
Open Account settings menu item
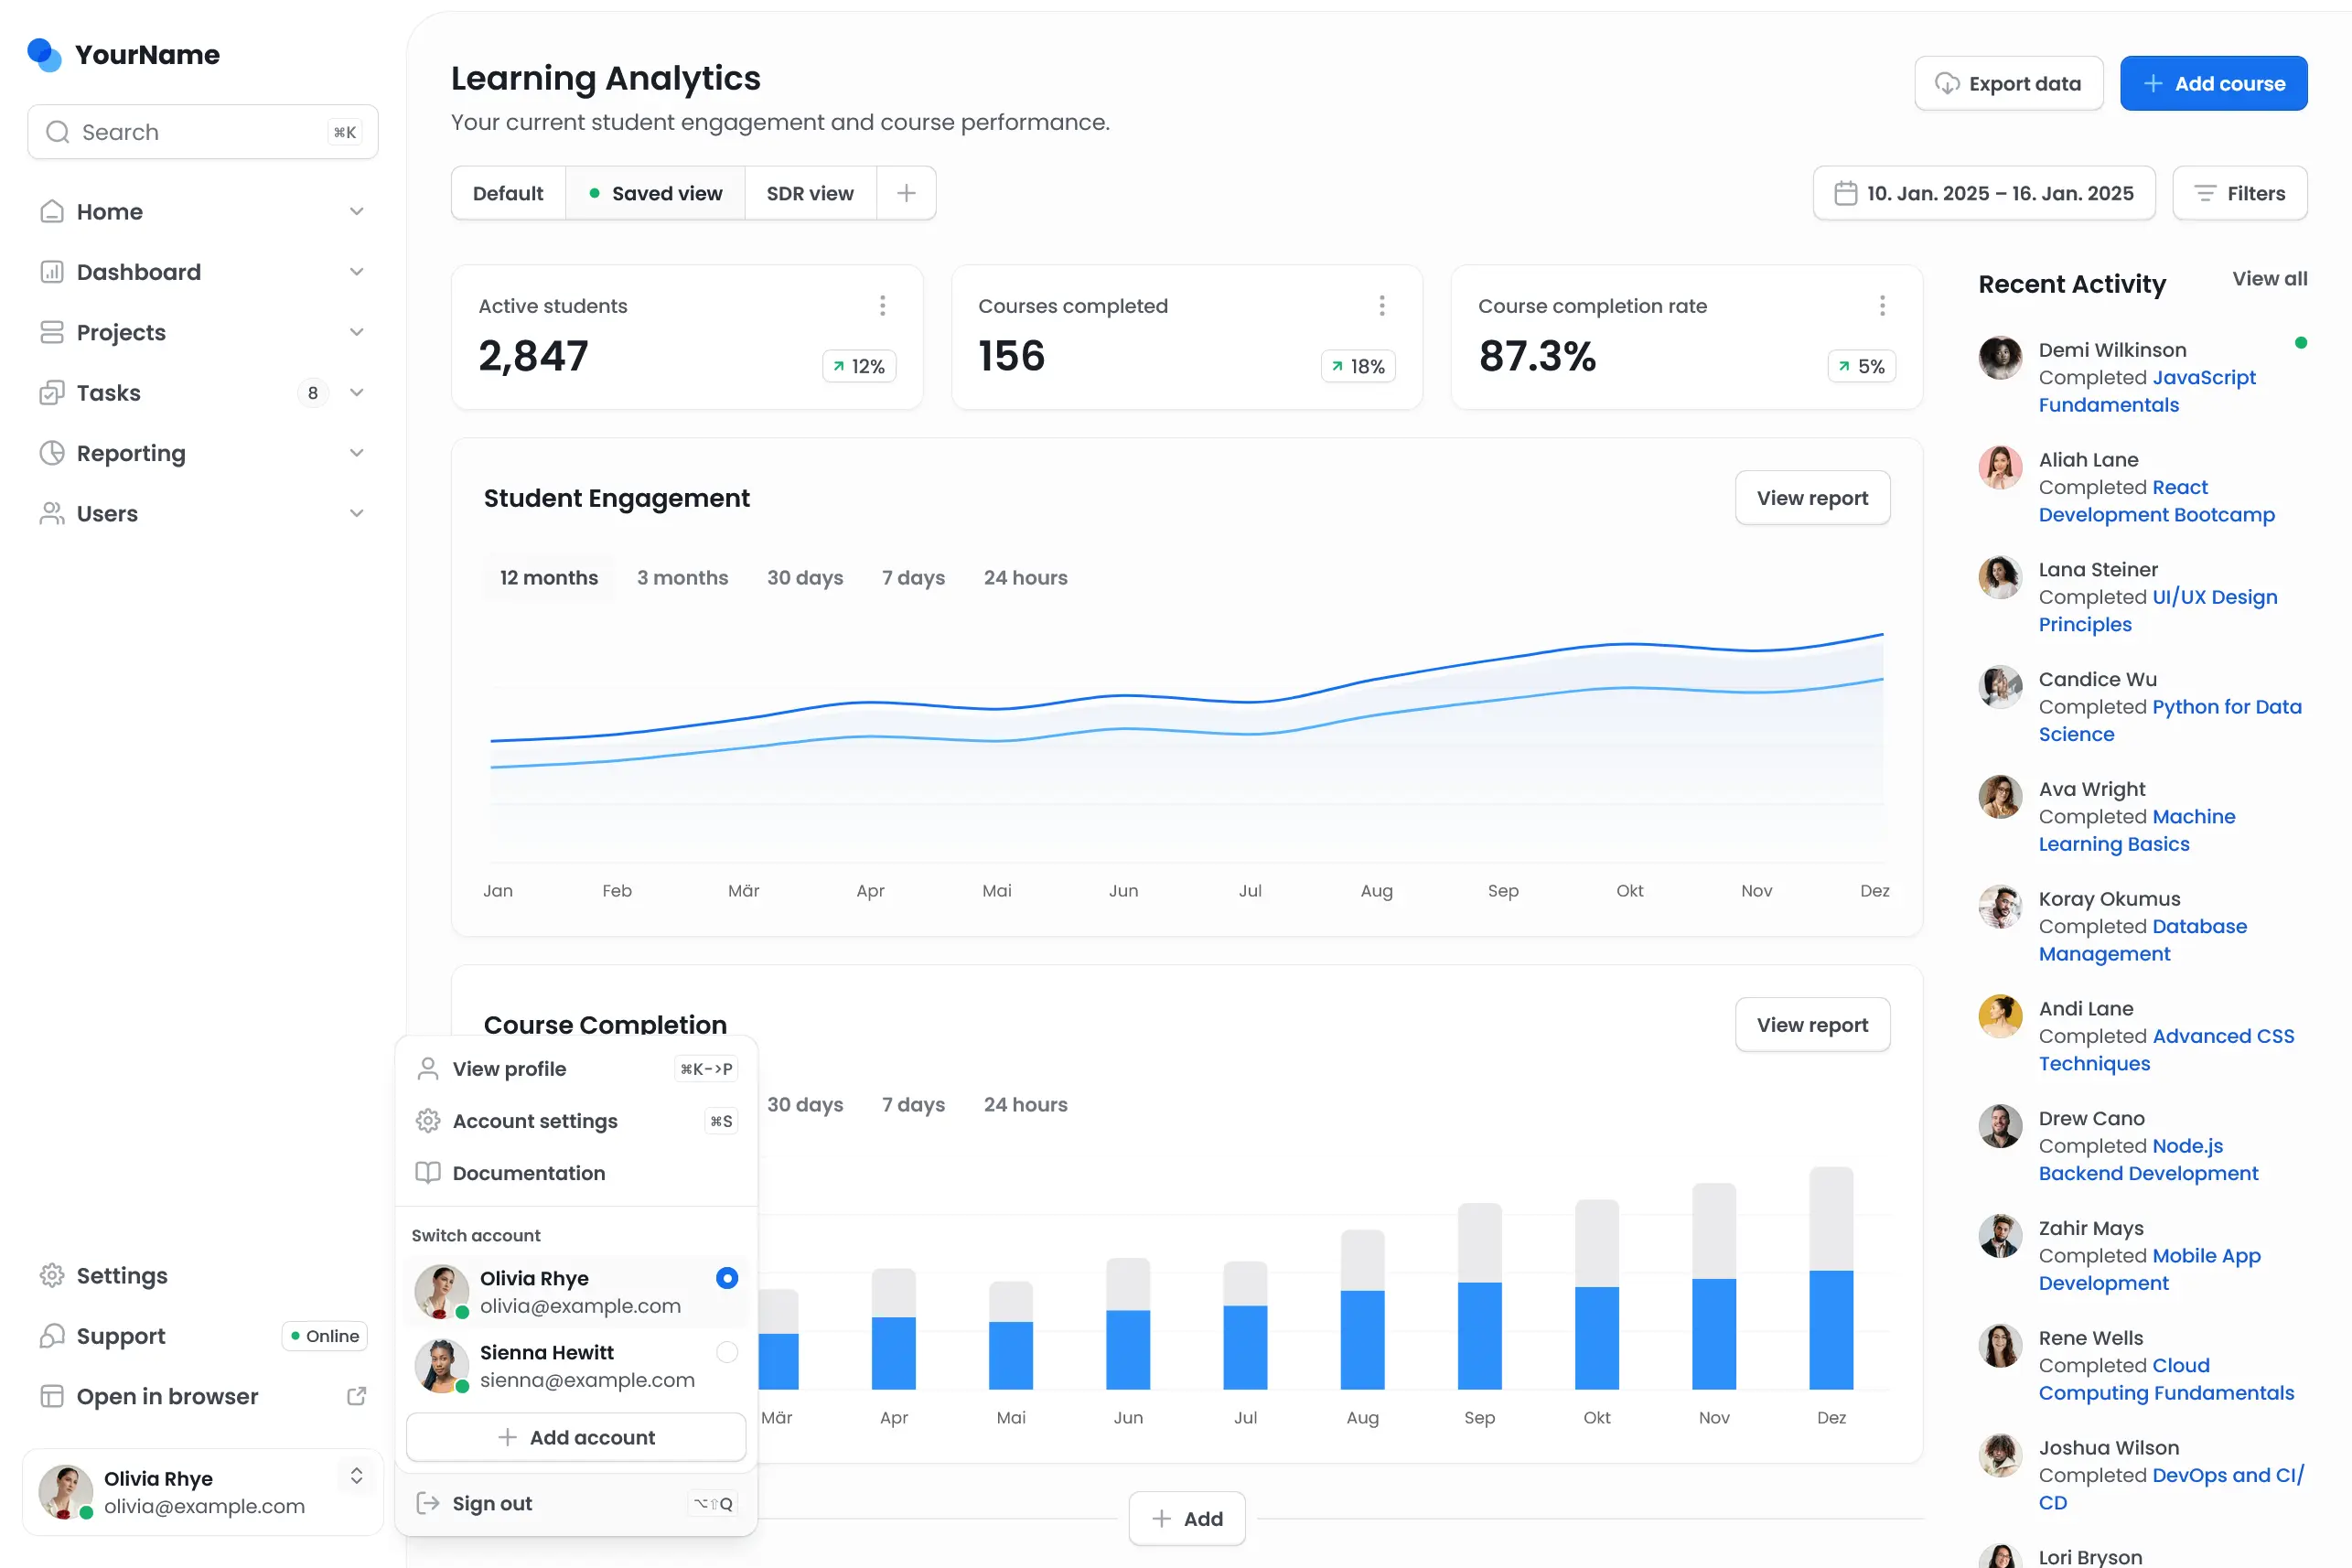(535, 1121)
